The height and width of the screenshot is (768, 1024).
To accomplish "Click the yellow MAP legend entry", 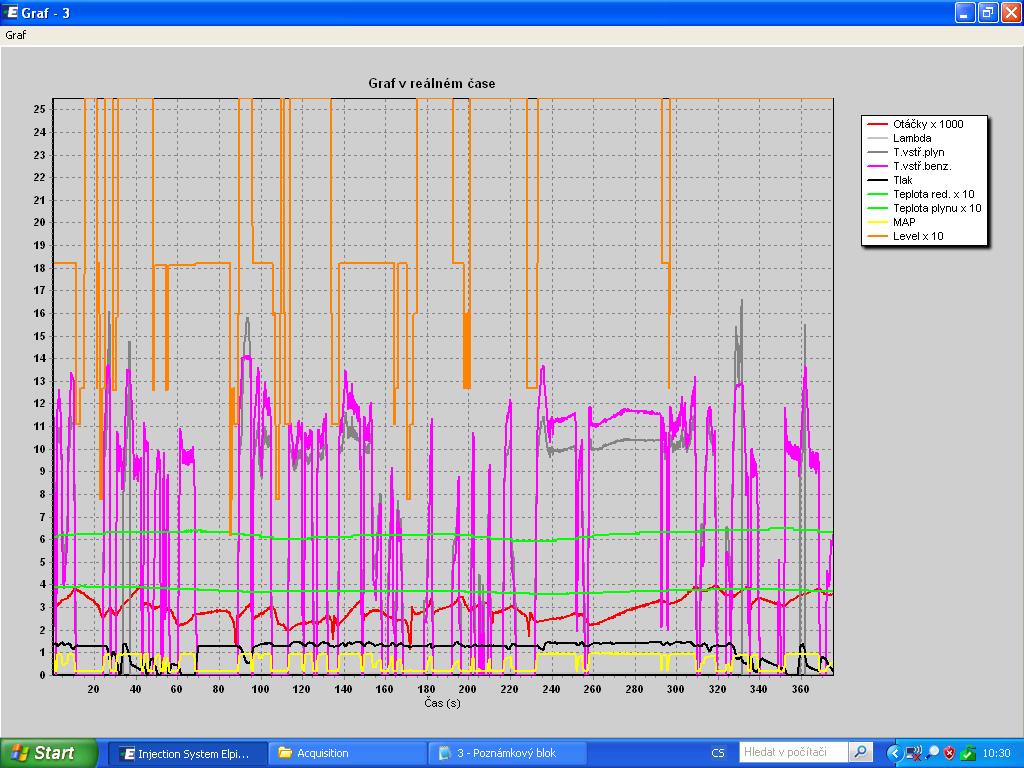I will click(x=904, y=222).
